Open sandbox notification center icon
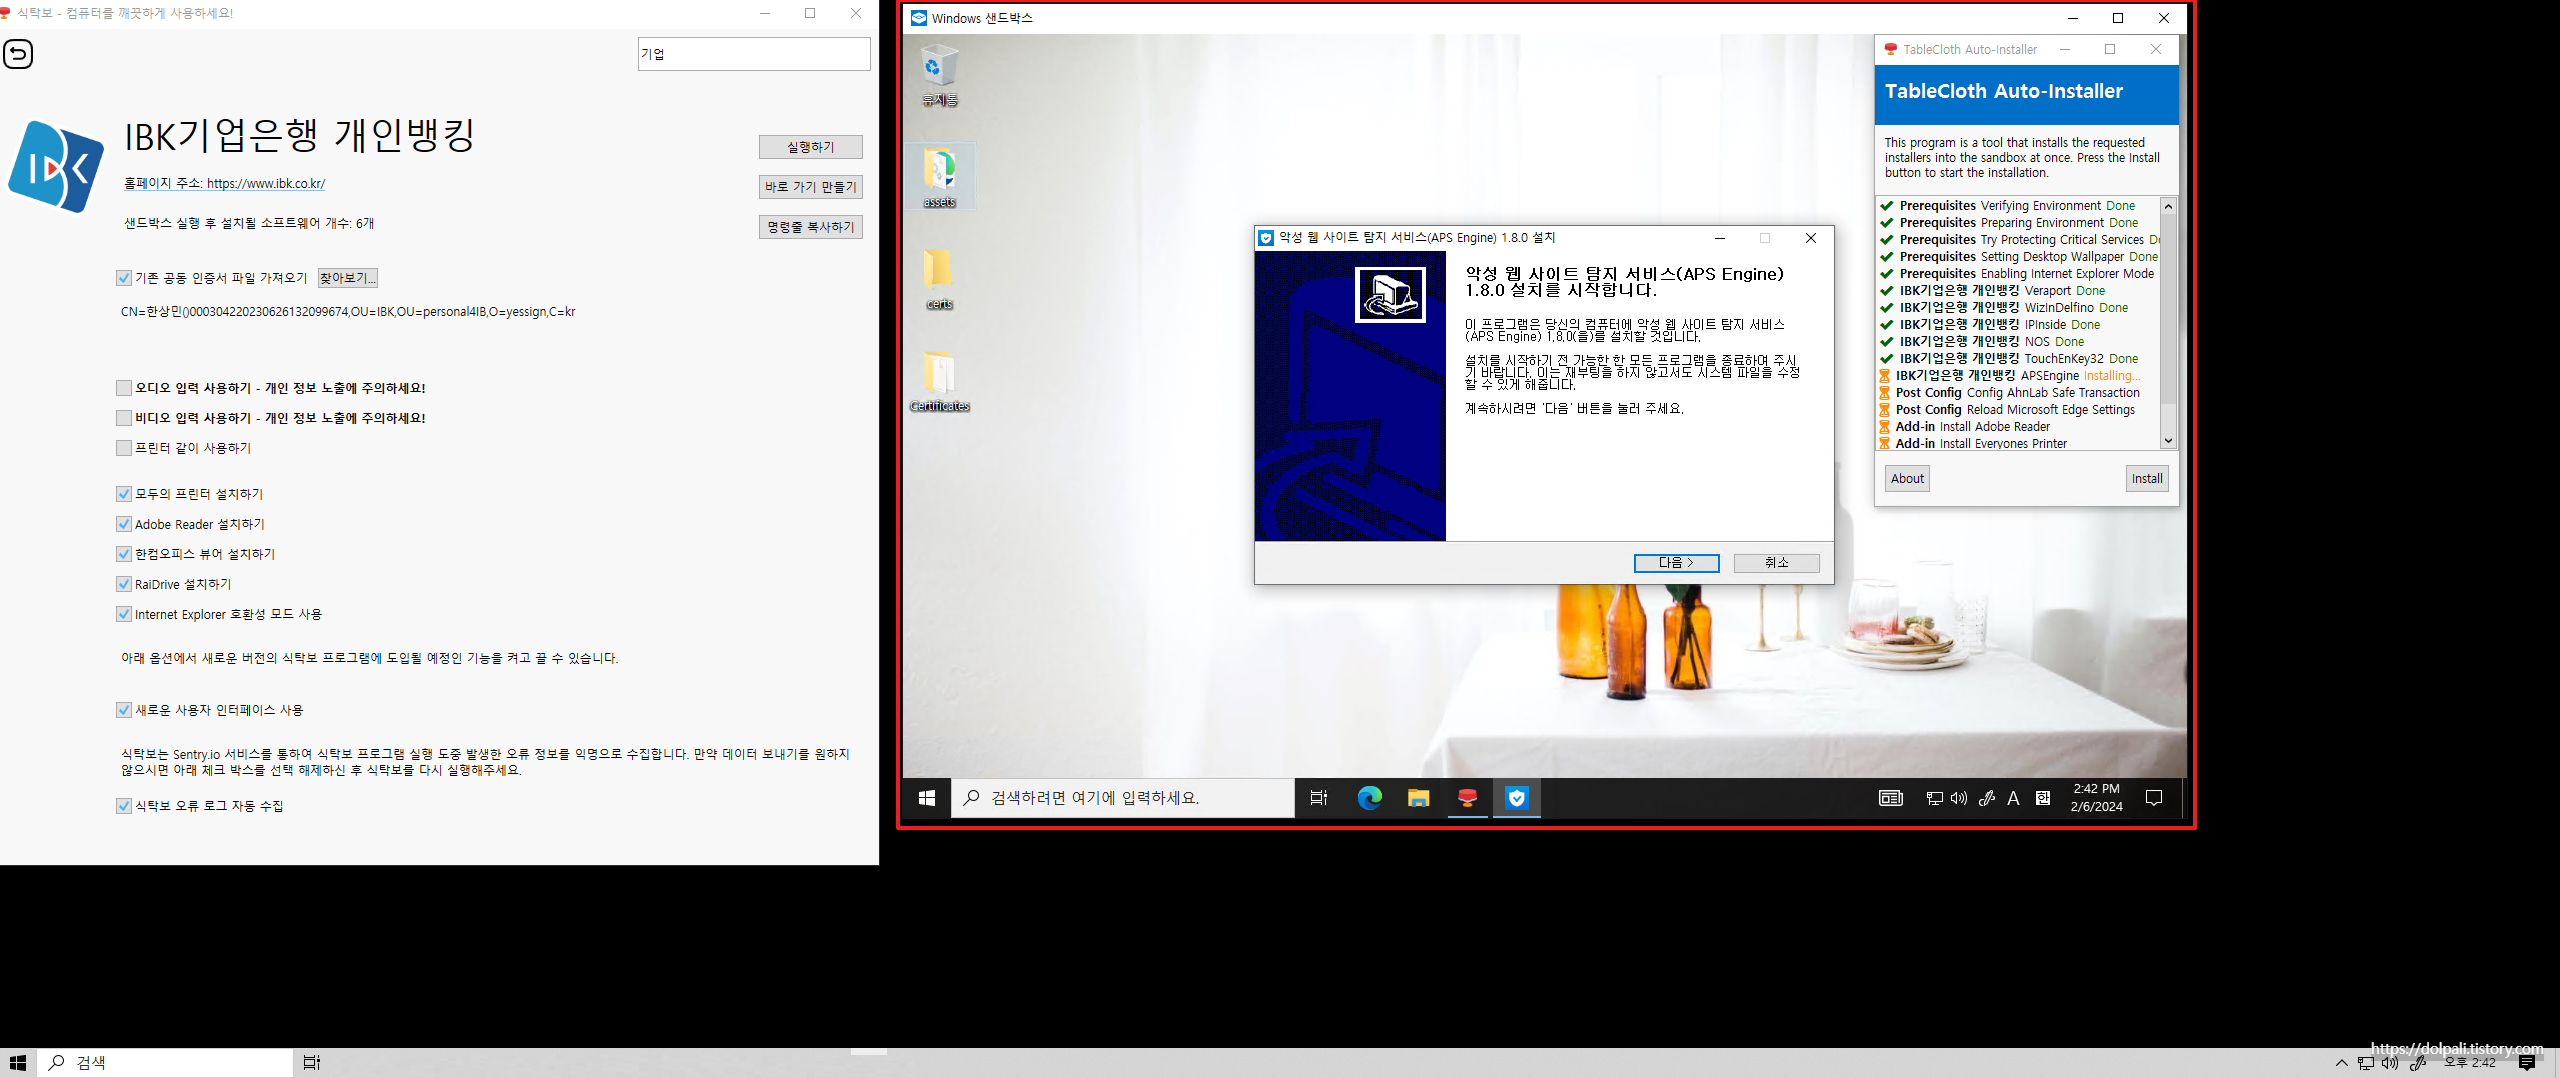The height and width of the screenshot is (1078, 2560). click(x=2154, y=798)
